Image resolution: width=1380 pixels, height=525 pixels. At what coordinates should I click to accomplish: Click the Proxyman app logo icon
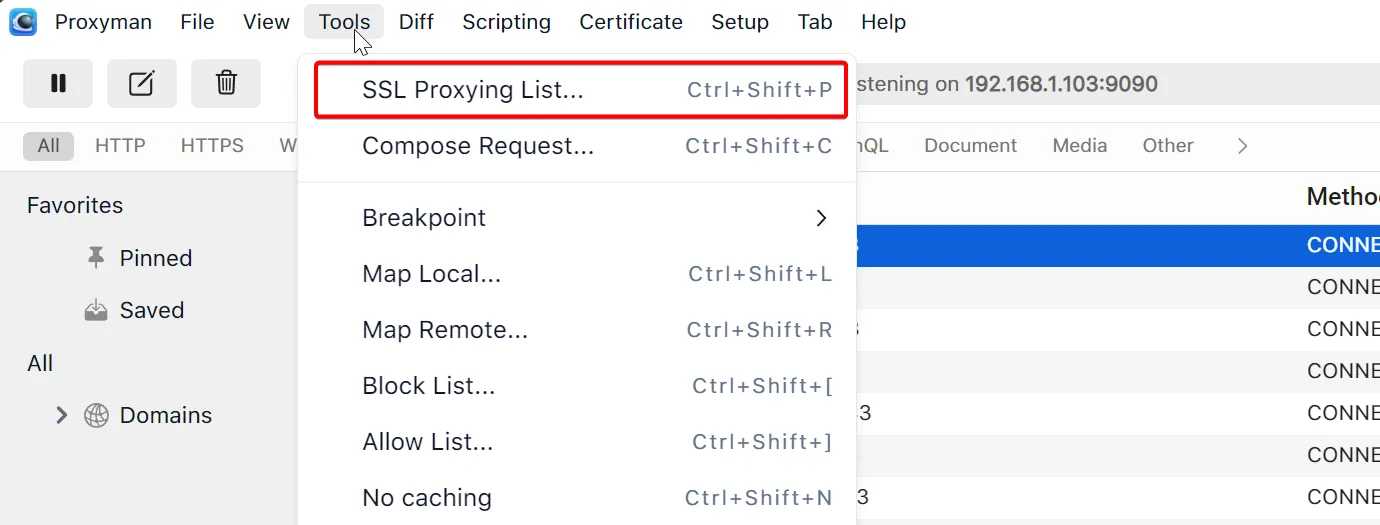tap(22, 22)
